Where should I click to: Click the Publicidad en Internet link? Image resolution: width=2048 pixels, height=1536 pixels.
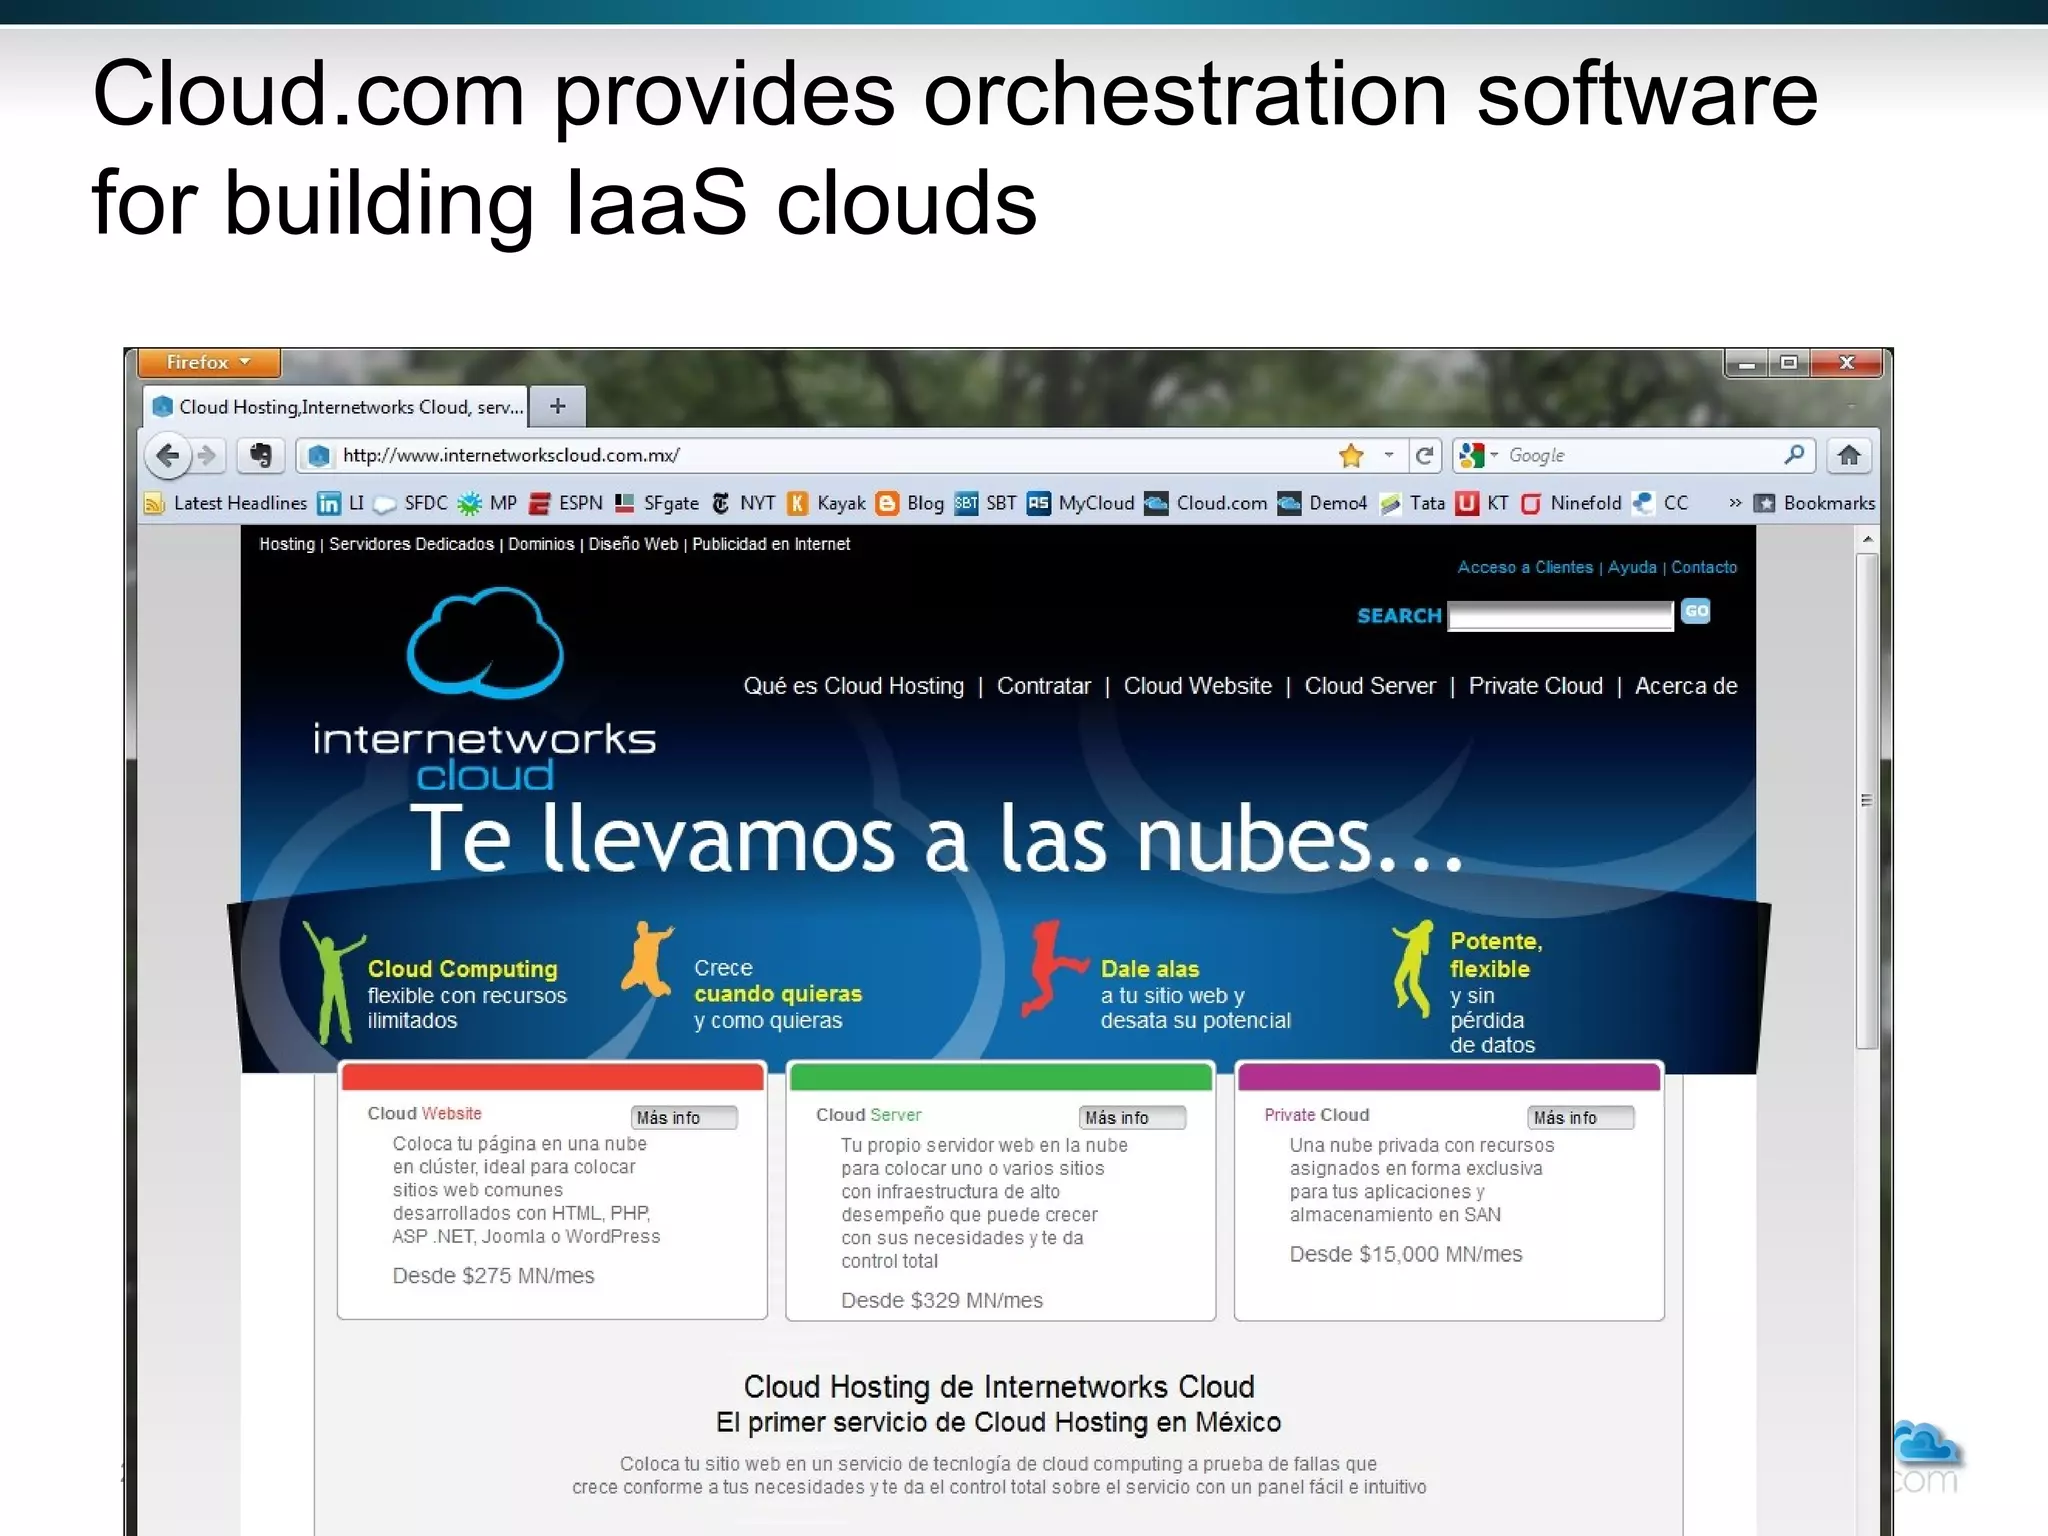coord(771,544)
